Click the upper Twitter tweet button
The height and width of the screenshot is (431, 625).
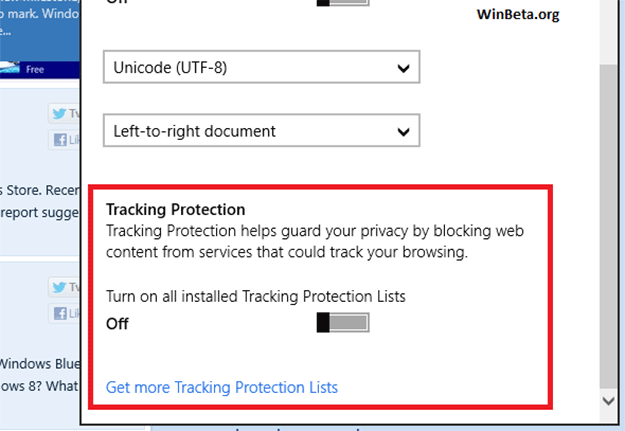click(65, 114)
